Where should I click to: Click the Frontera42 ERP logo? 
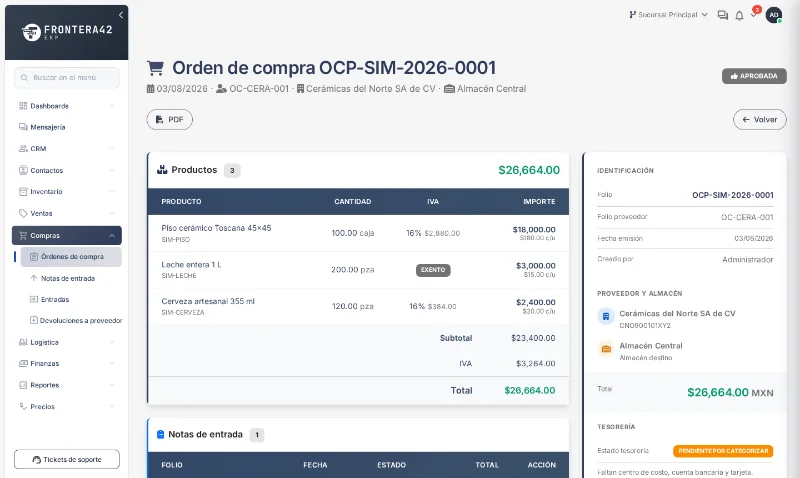point(67,32)
